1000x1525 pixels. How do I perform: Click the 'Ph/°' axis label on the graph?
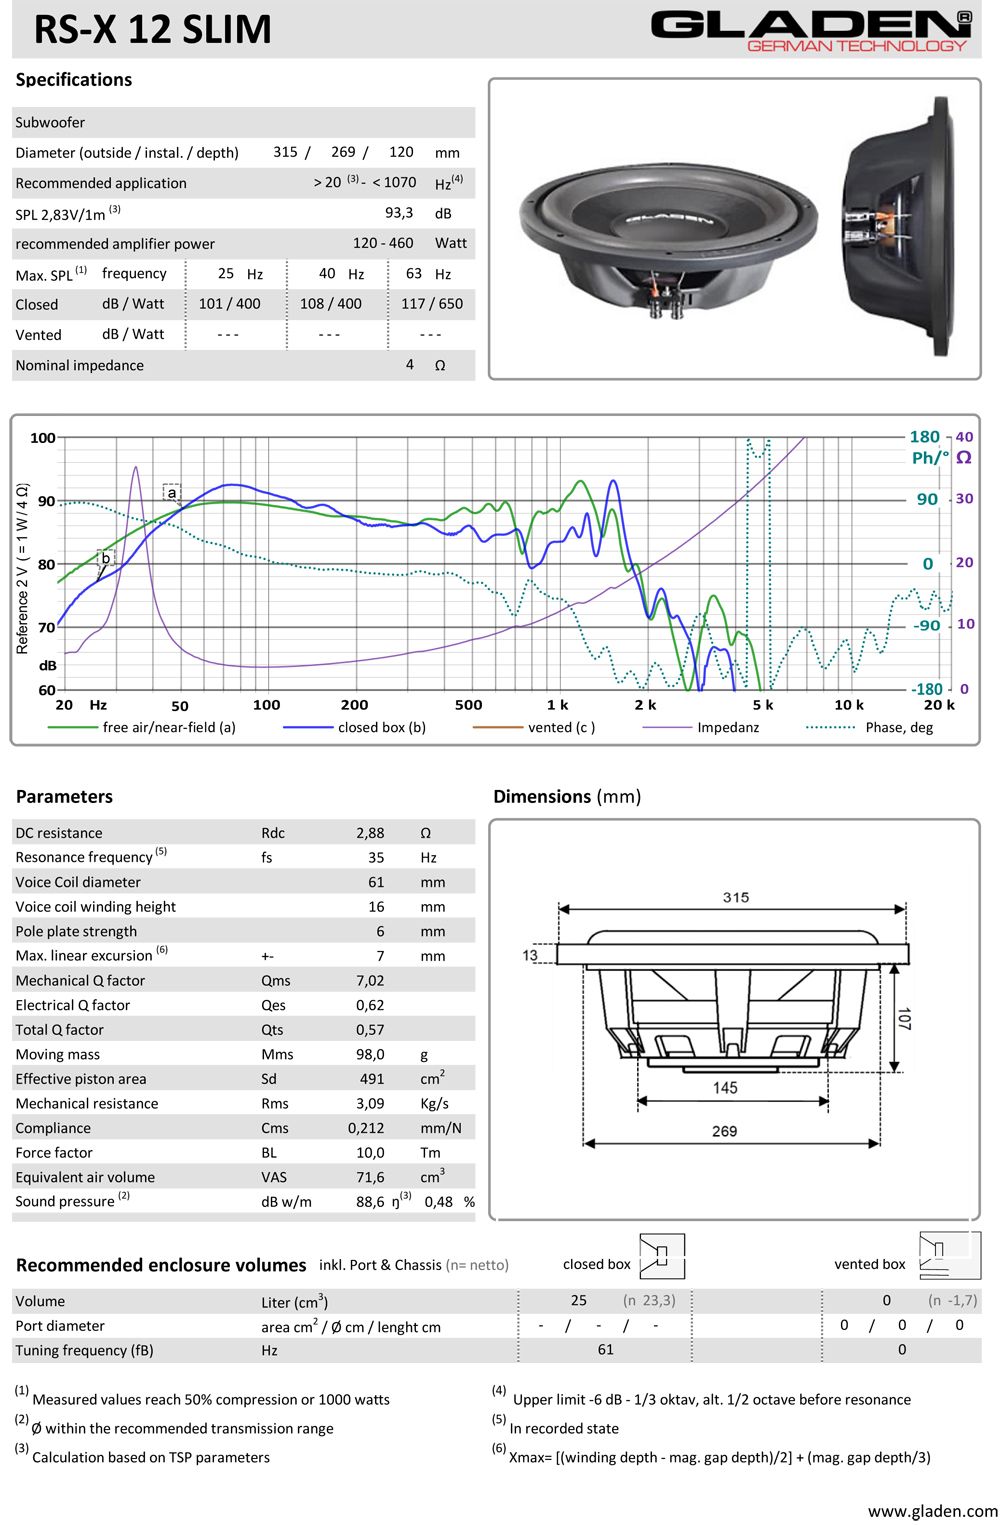click(930, 458)
